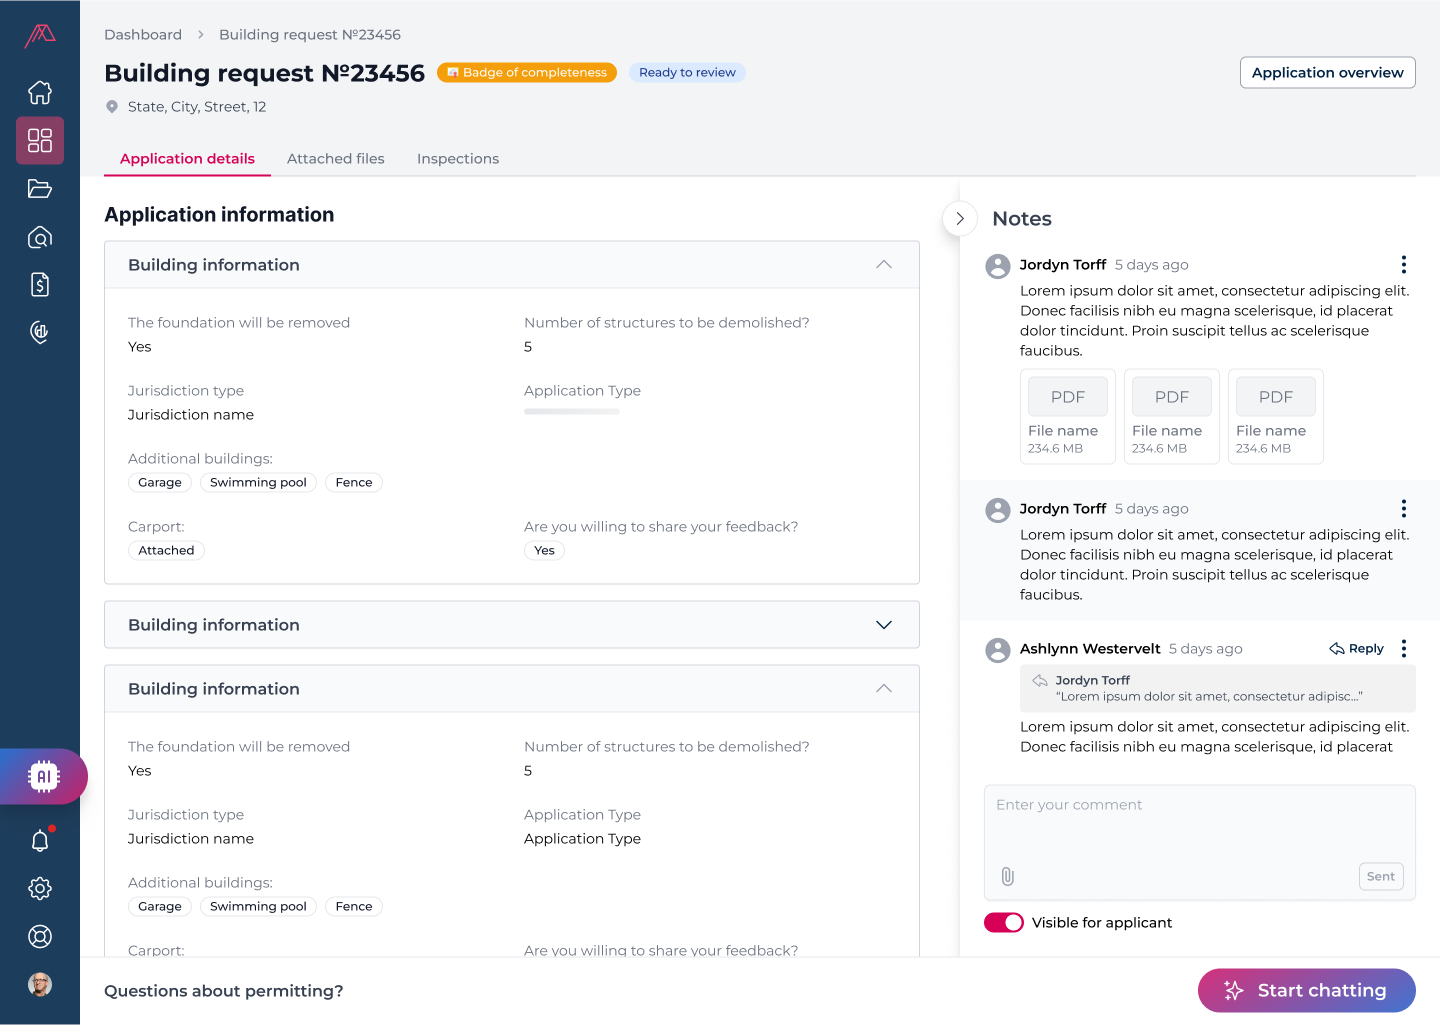Viewport: 1440px width, 1025px height.
Task: Open the Home icon in sidebar
Action: click(40, 93)
